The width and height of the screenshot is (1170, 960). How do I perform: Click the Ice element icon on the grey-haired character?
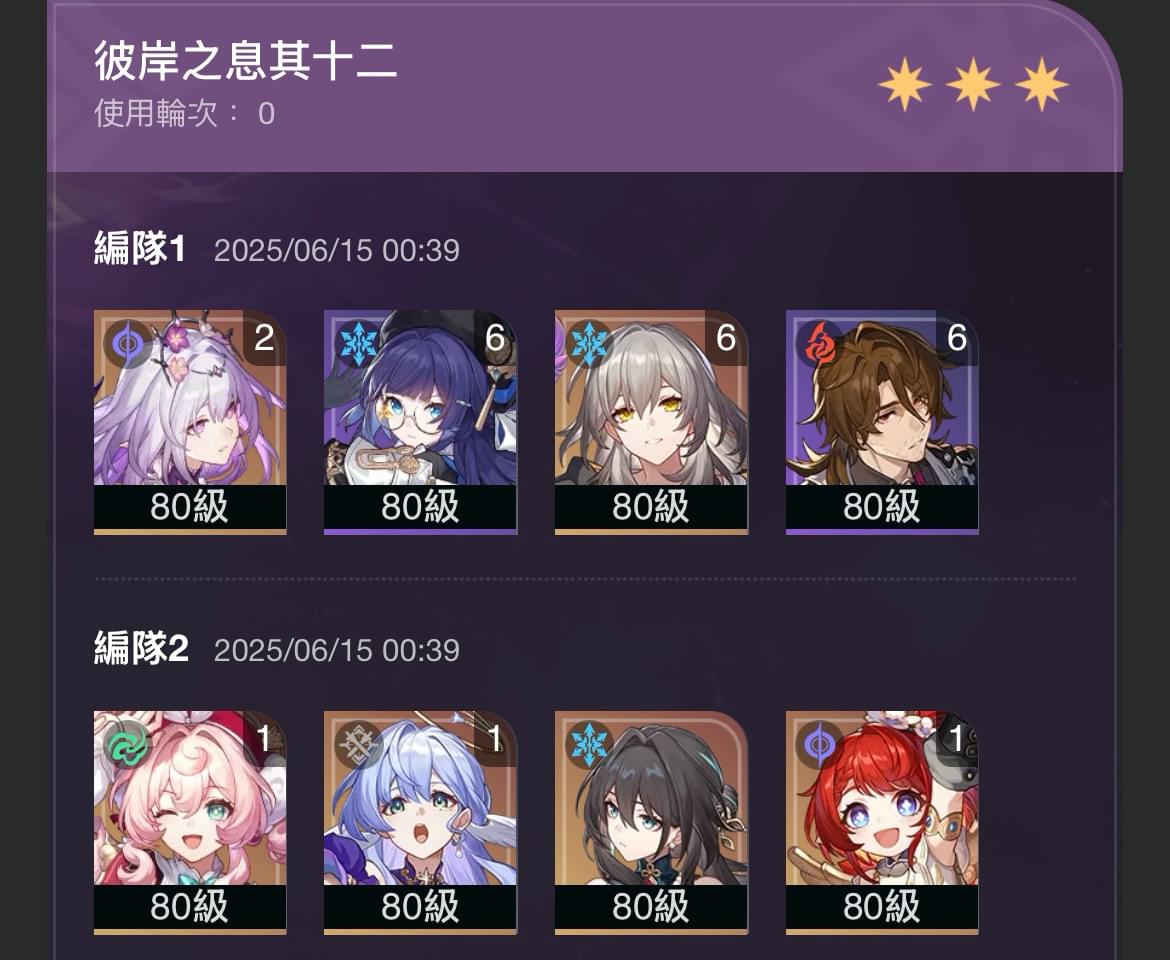click(x=589, y=345)
